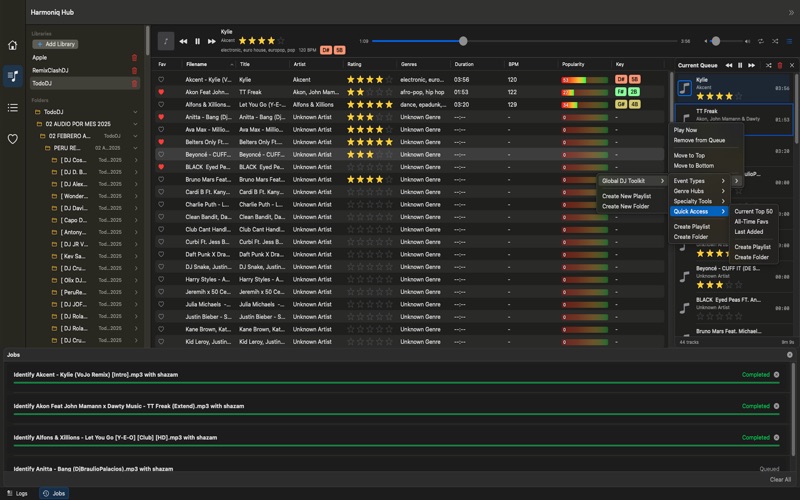
Task: Mute volume using the speaker icon
Action: (x=707, y=41)
